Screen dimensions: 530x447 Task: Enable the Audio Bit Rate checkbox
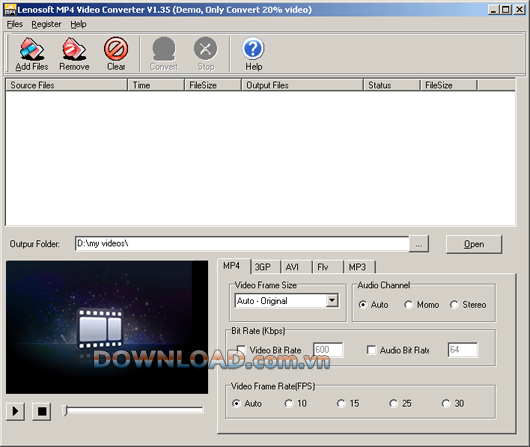[371, 350]
